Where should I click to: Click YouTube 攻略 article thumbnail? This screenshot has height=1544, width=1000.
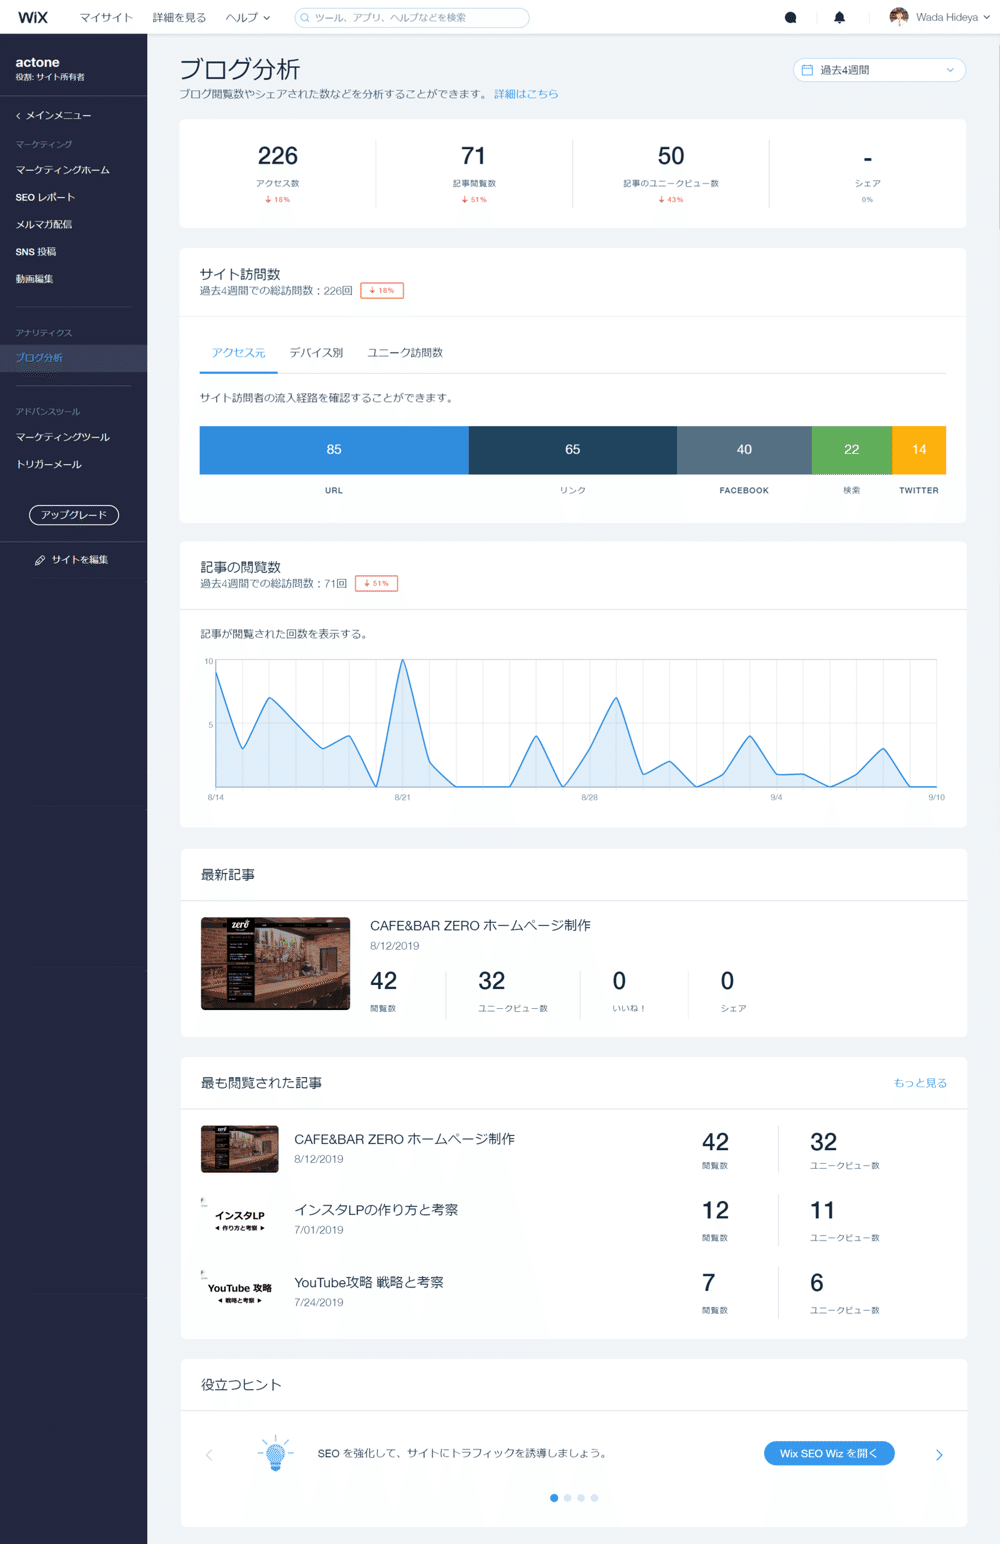coord(239,1293)
